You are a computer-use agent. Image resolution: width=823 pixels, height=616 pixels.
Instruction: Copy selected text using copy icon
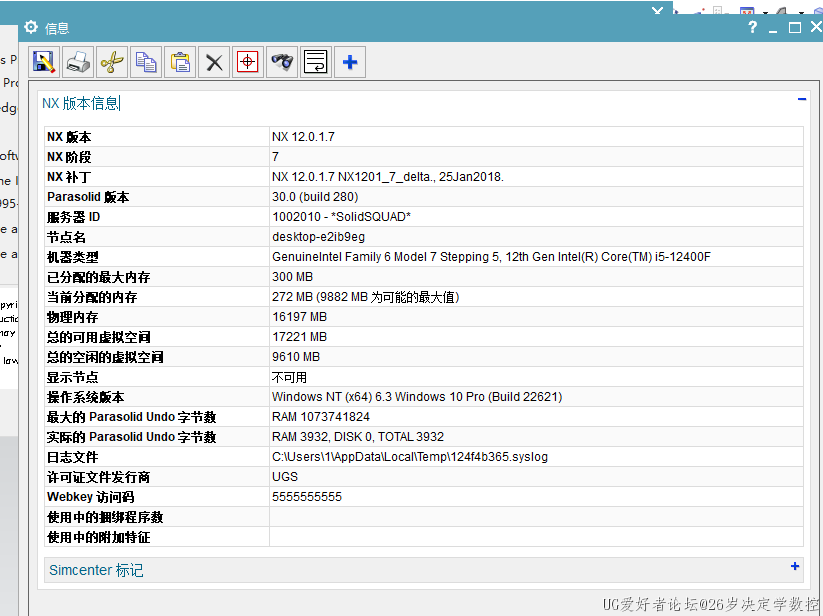[146, 62]
